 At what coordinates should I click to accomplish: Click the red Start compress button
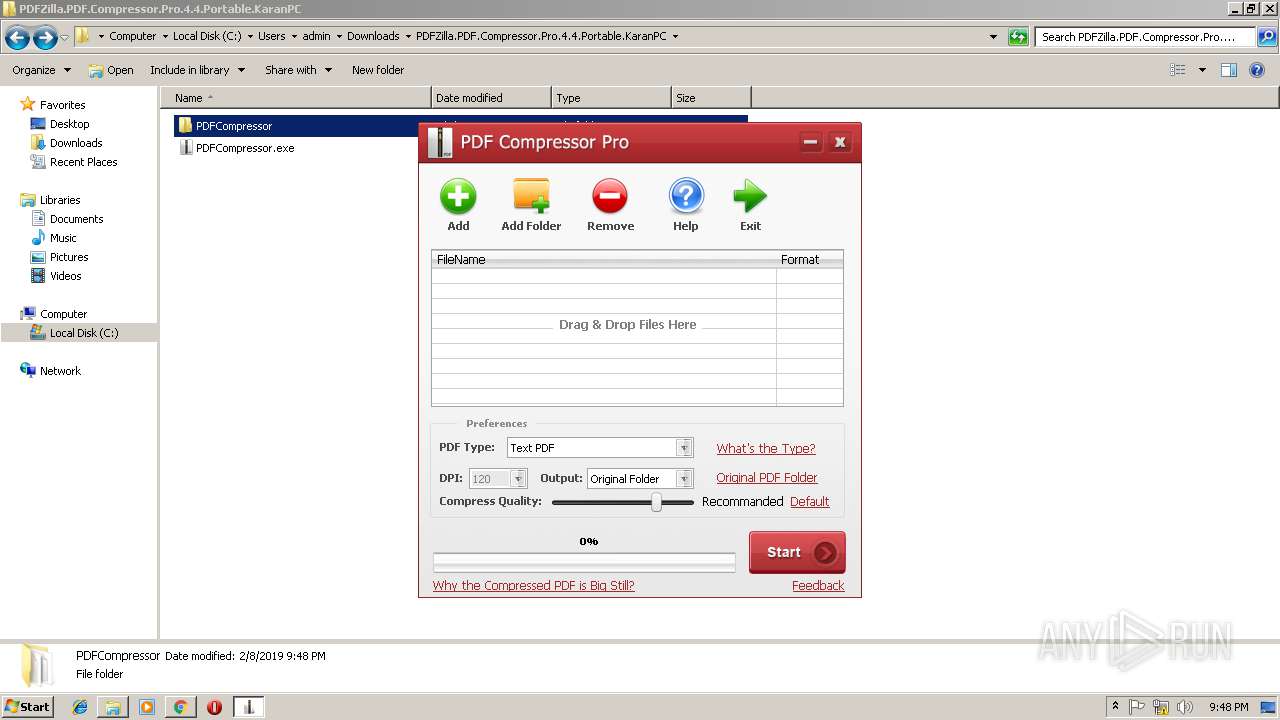797,552
